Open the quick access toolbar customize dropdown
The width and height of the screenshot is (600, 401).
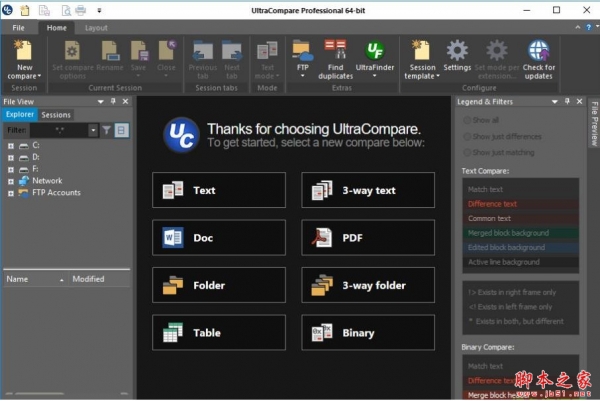click(99, 11)
